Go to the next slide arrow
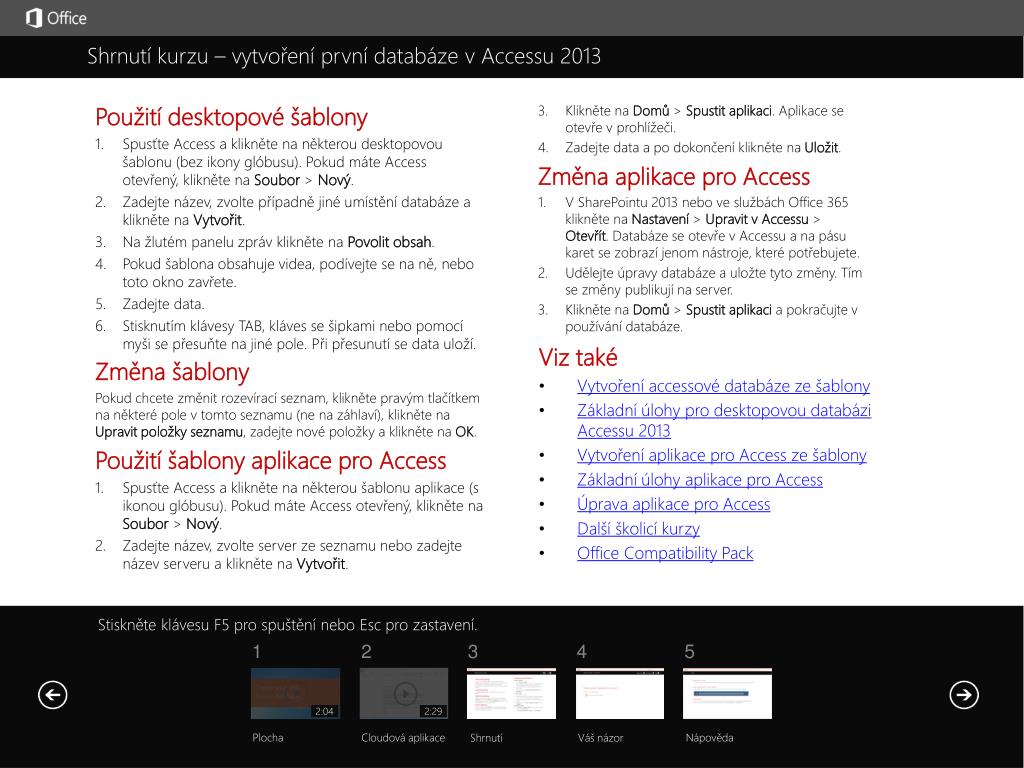The image size is (1024, 768). (x=964, y=694)
